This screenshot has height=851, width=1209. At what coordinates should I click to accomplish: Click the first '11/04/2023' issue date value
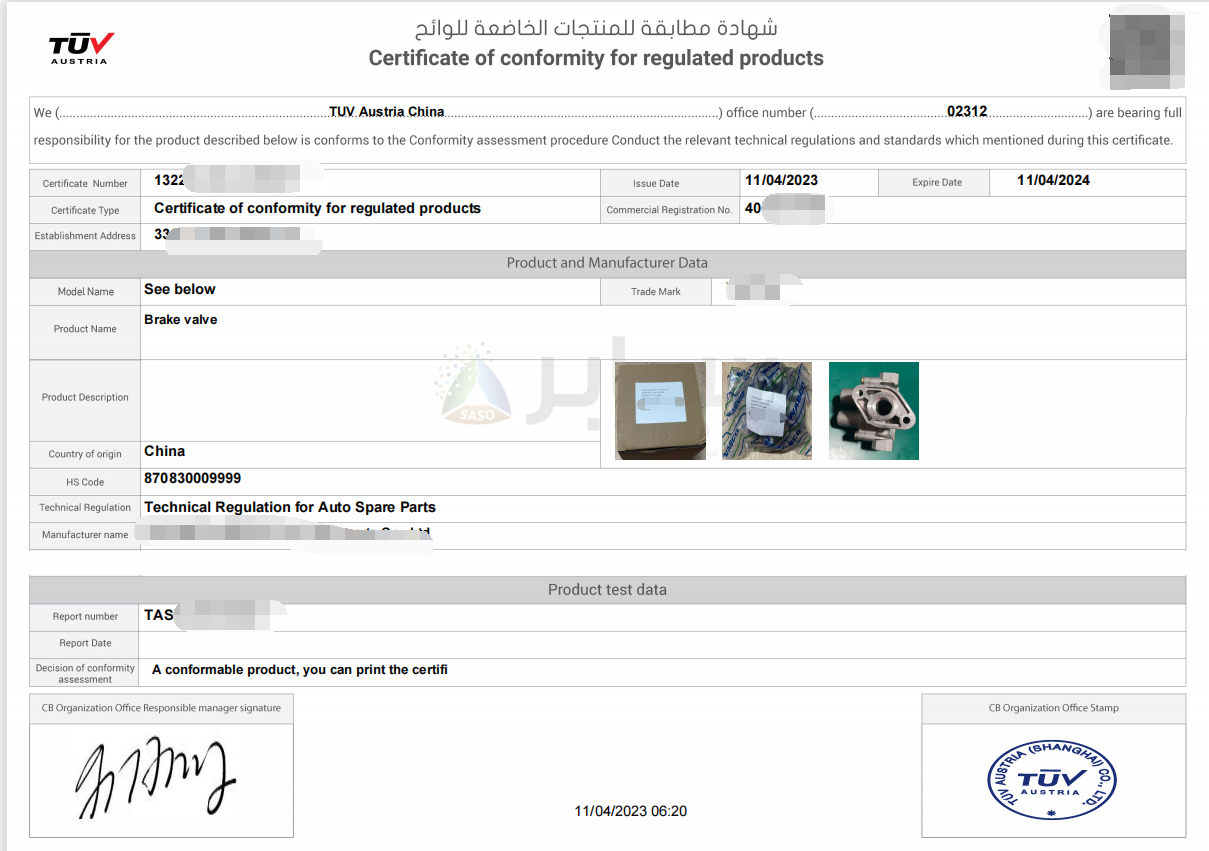781,180
